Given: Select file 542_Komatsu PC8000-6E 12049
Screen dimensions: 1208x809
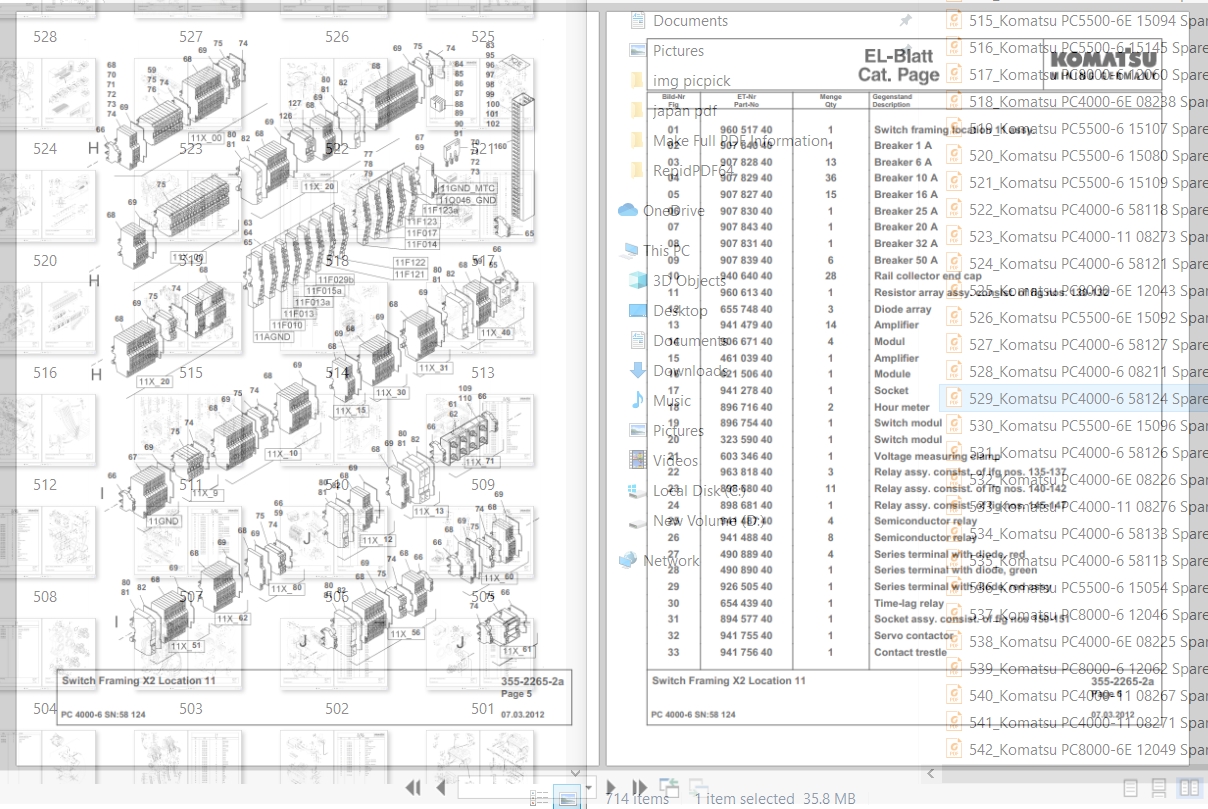Looking at the screenshot, I should click(1088, 749).
